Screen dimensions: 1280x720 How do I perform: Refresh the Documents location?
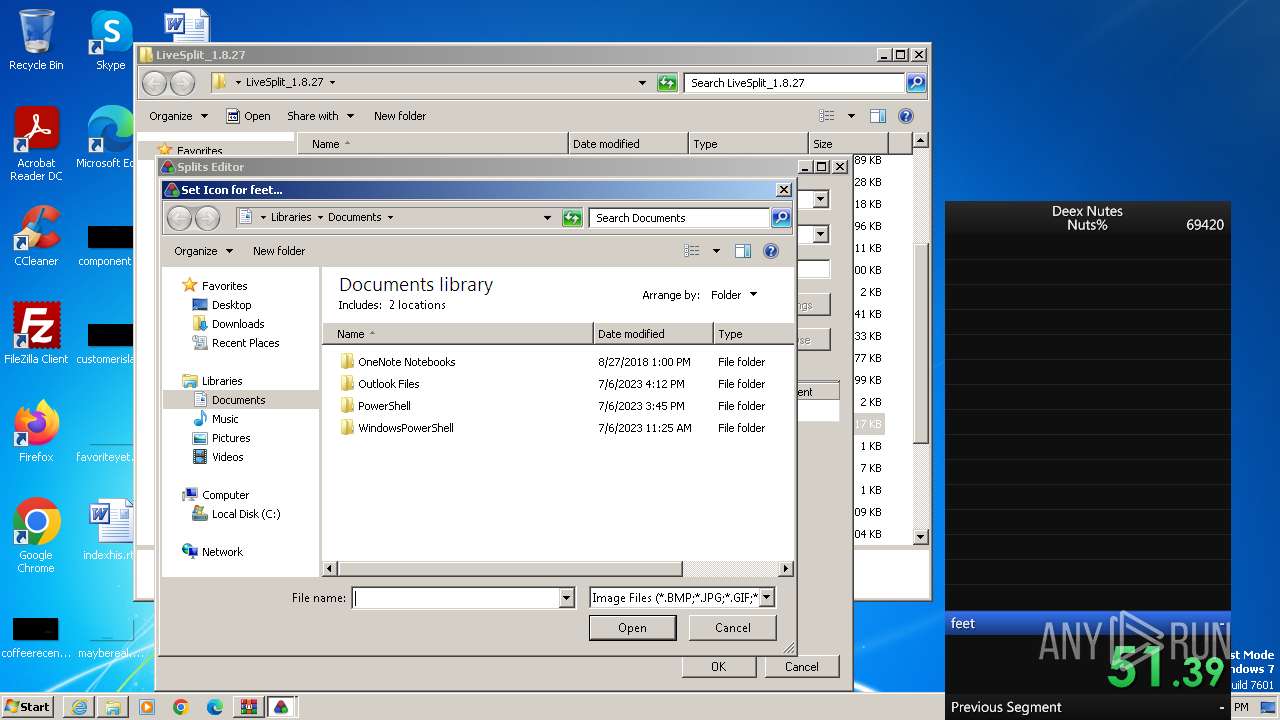tap(572, 218)
